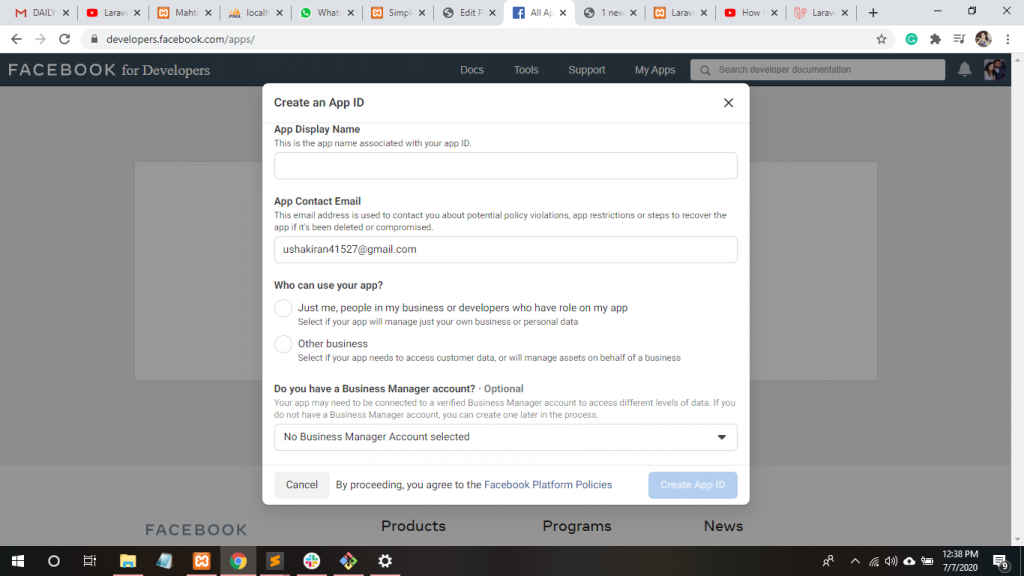Open the Facebook profile avatar menu

pyautogui.click(x=995, y=69)
